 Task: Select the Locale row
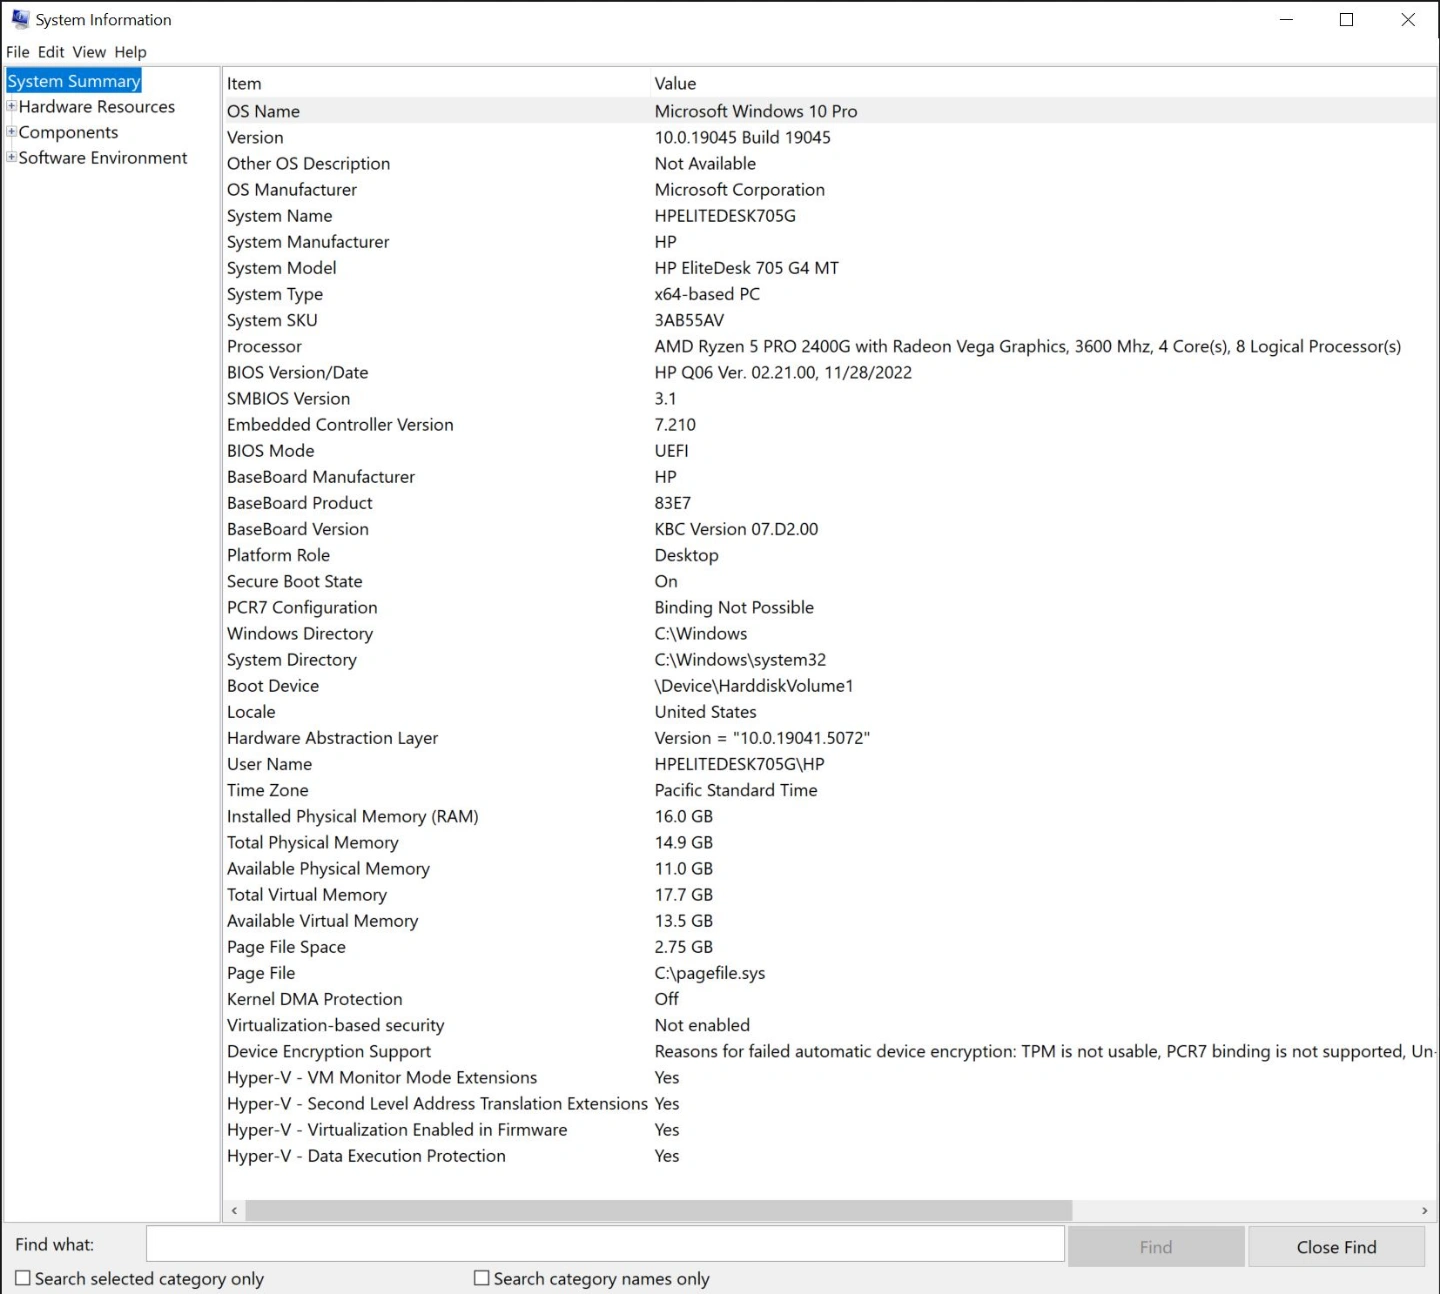coord(830,711)
